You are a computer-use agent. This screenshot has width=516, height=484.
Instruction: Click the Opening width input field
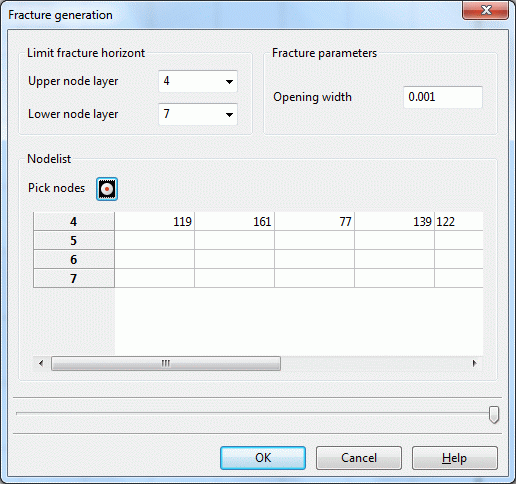(x=443, y=97)
